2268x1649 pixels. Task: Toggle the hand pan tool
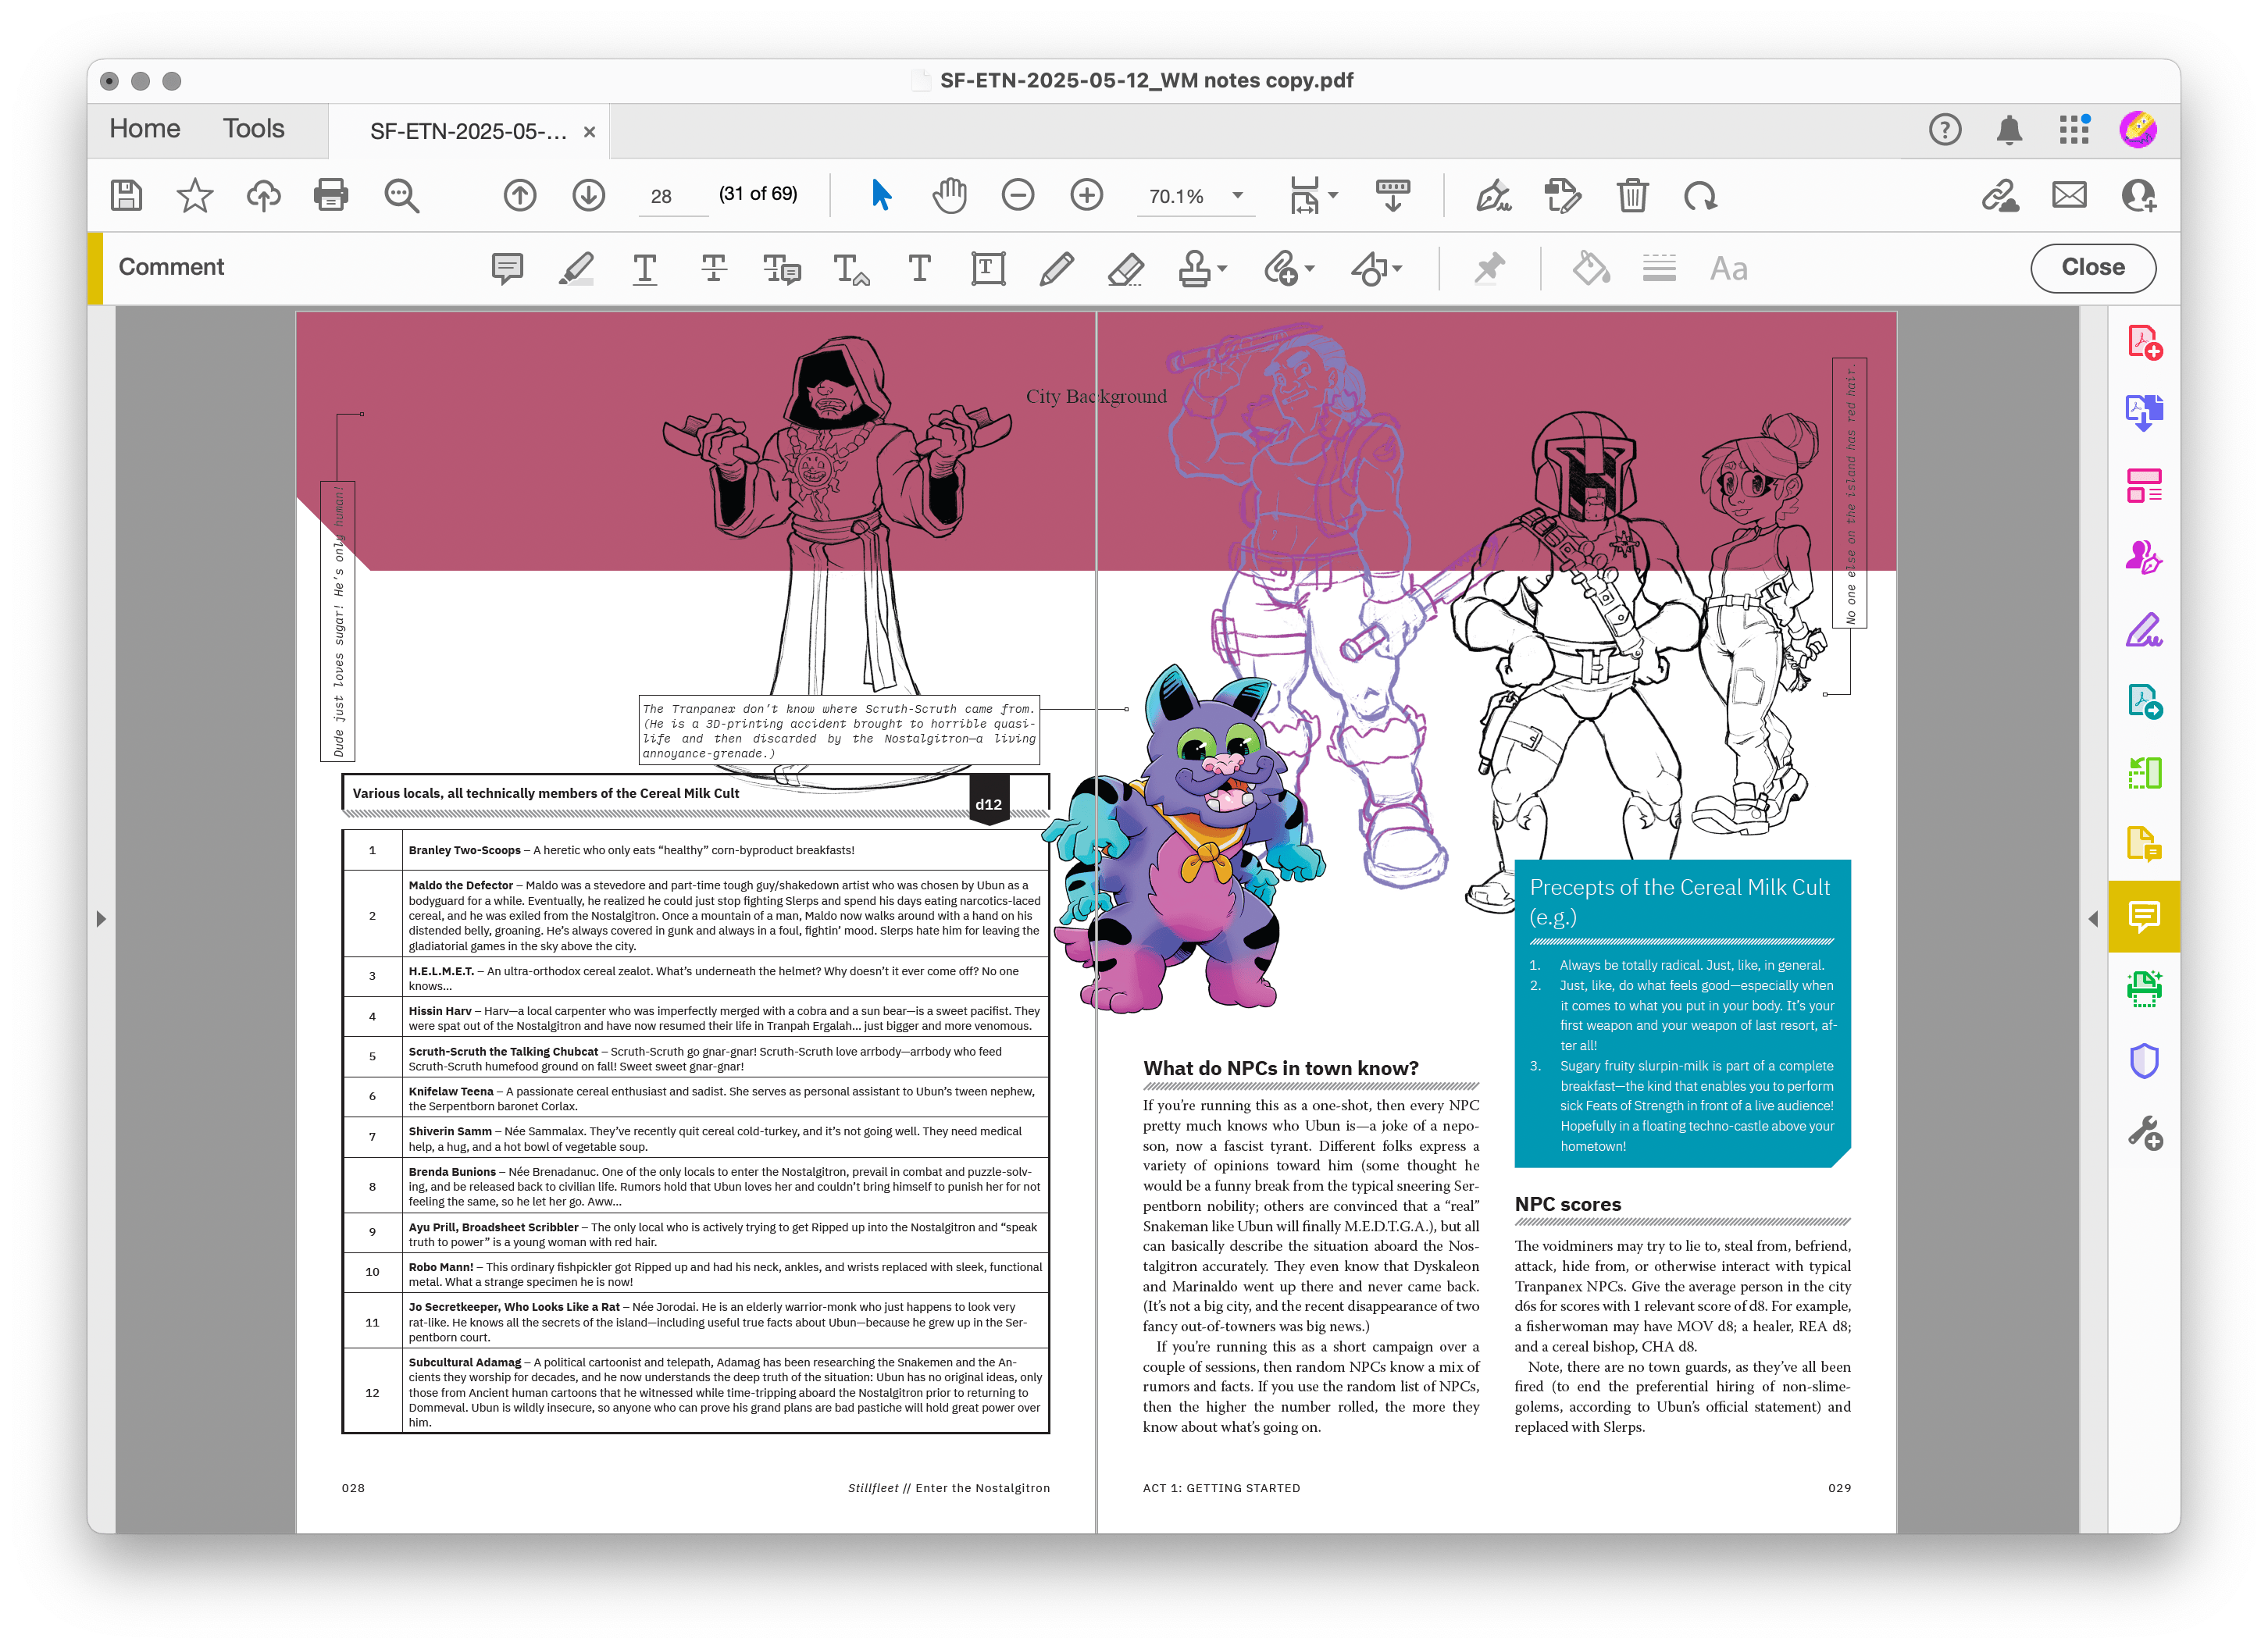(949, 195)
